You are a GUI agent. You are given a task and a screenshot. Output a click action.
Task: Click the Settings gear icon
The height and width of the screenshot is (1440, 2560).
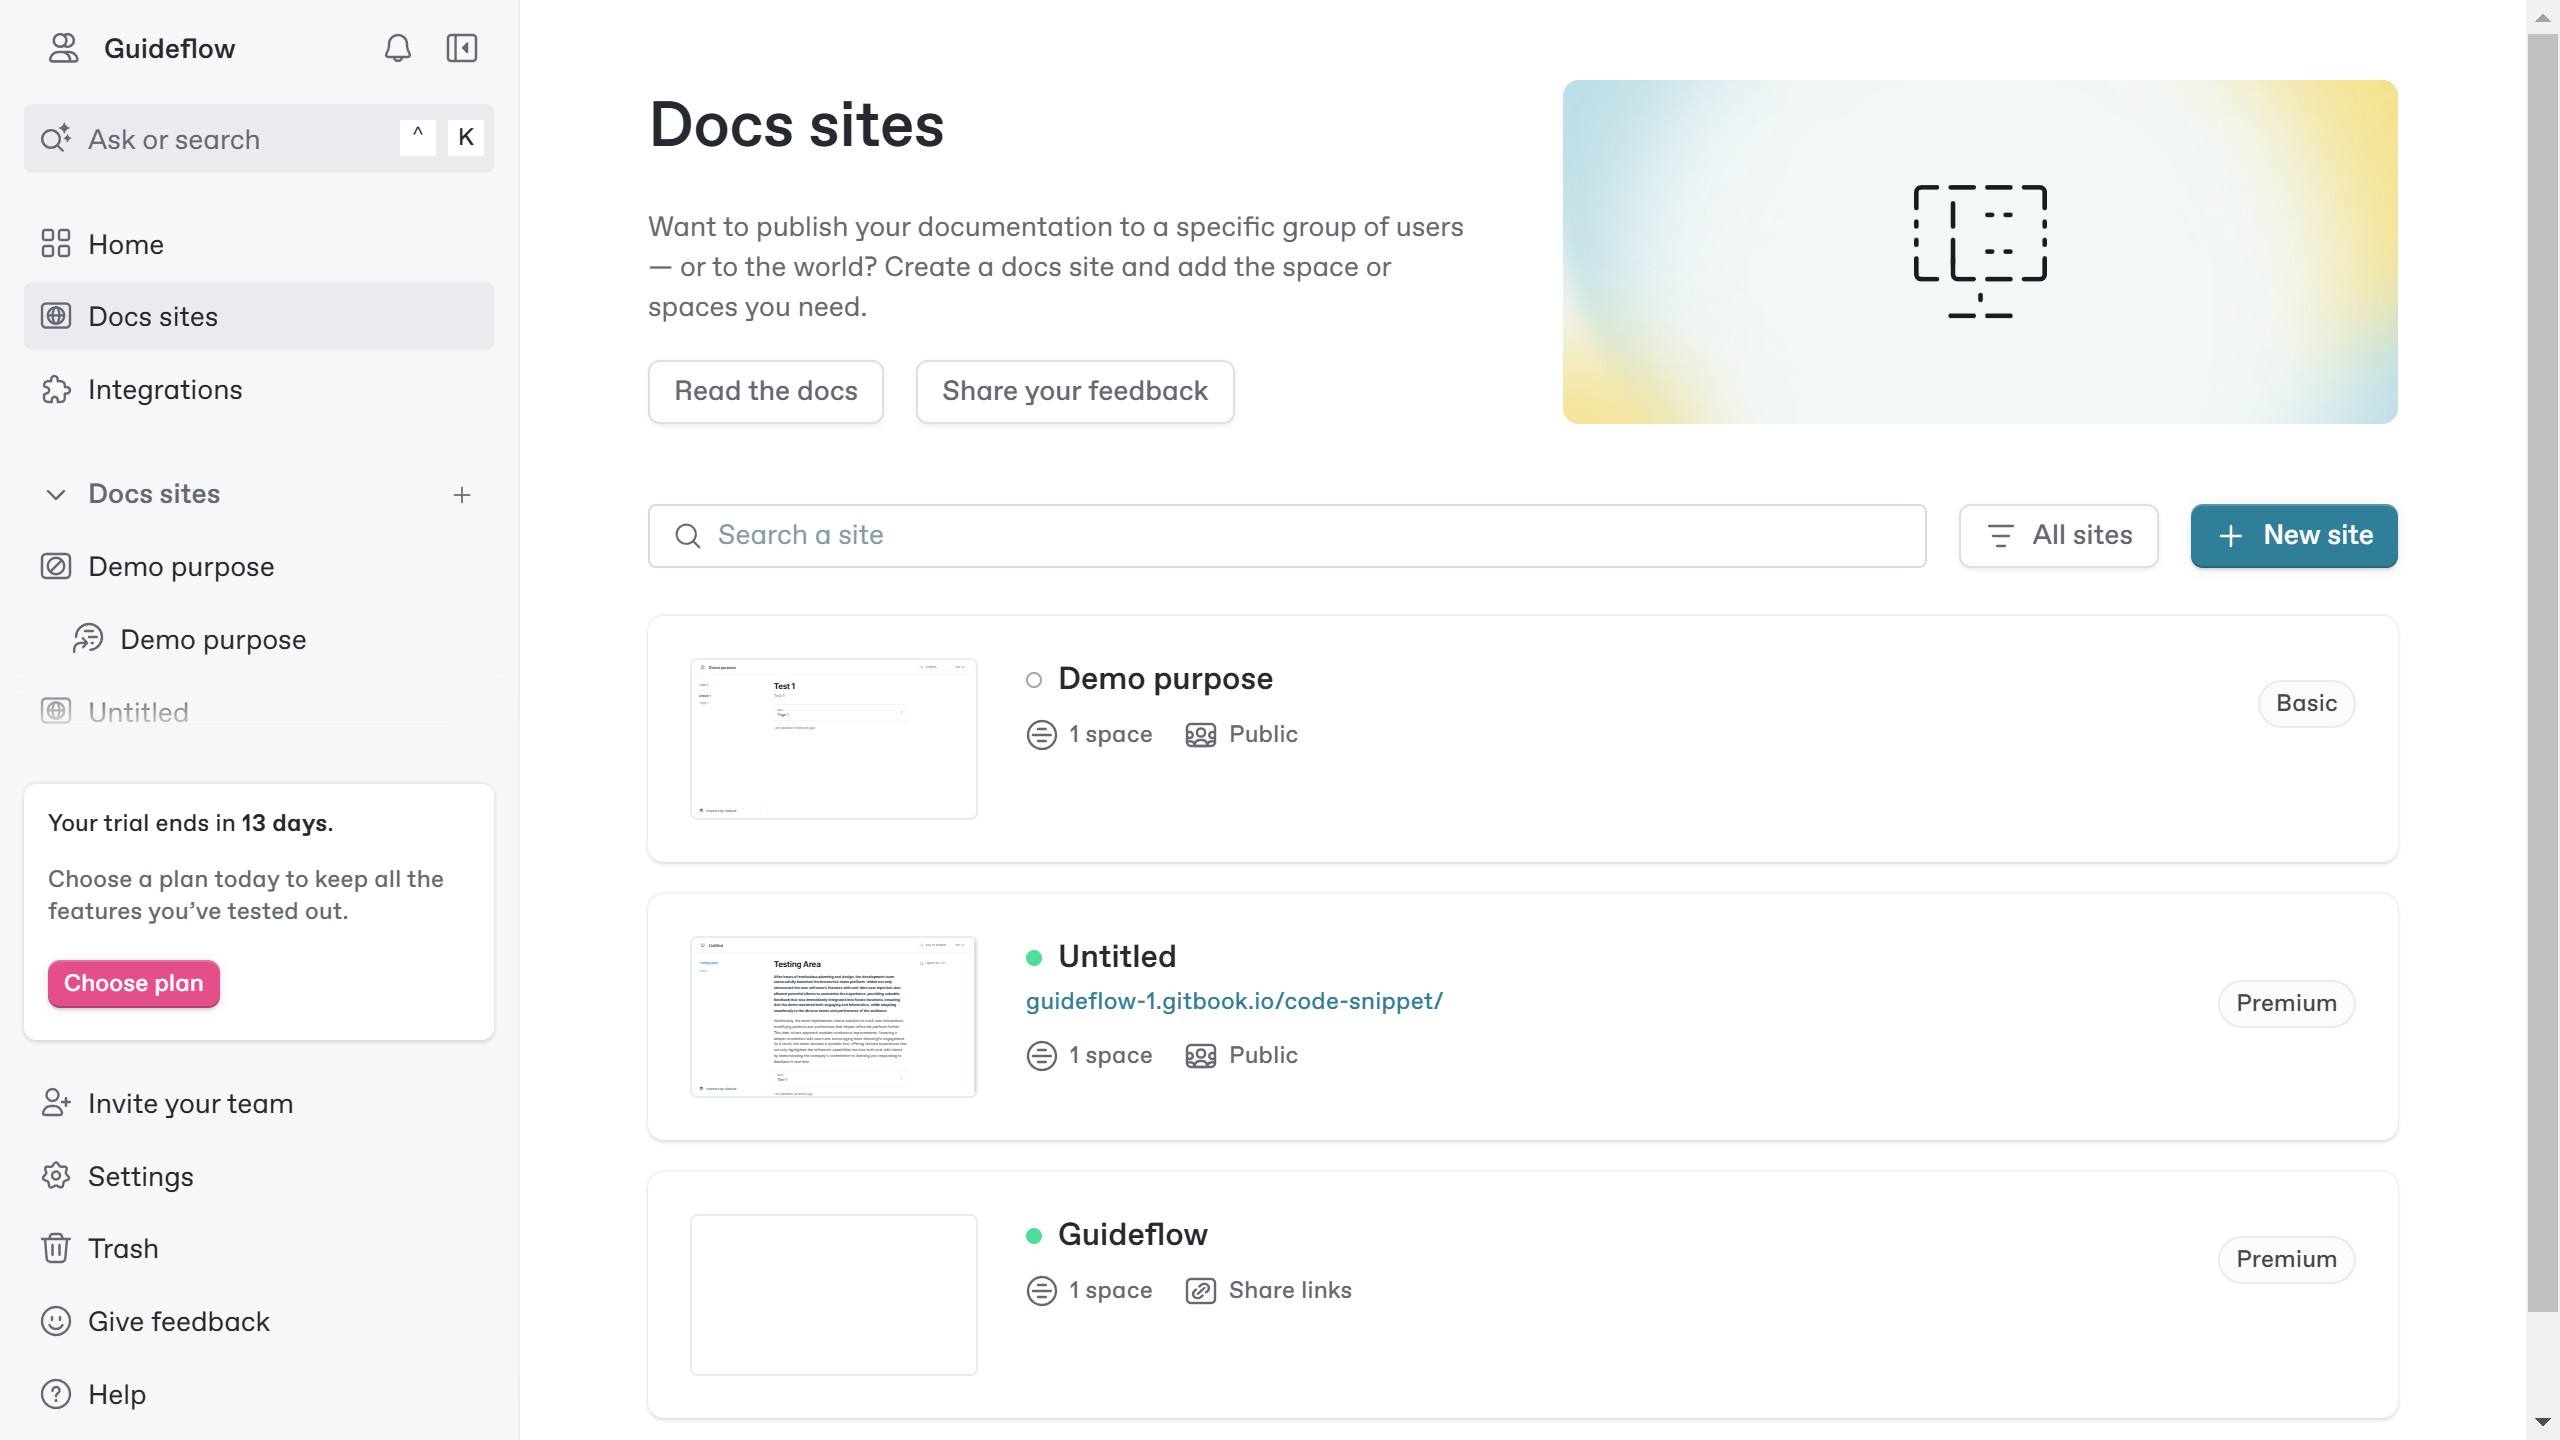pyautogui.click(x=56, y=1176)
